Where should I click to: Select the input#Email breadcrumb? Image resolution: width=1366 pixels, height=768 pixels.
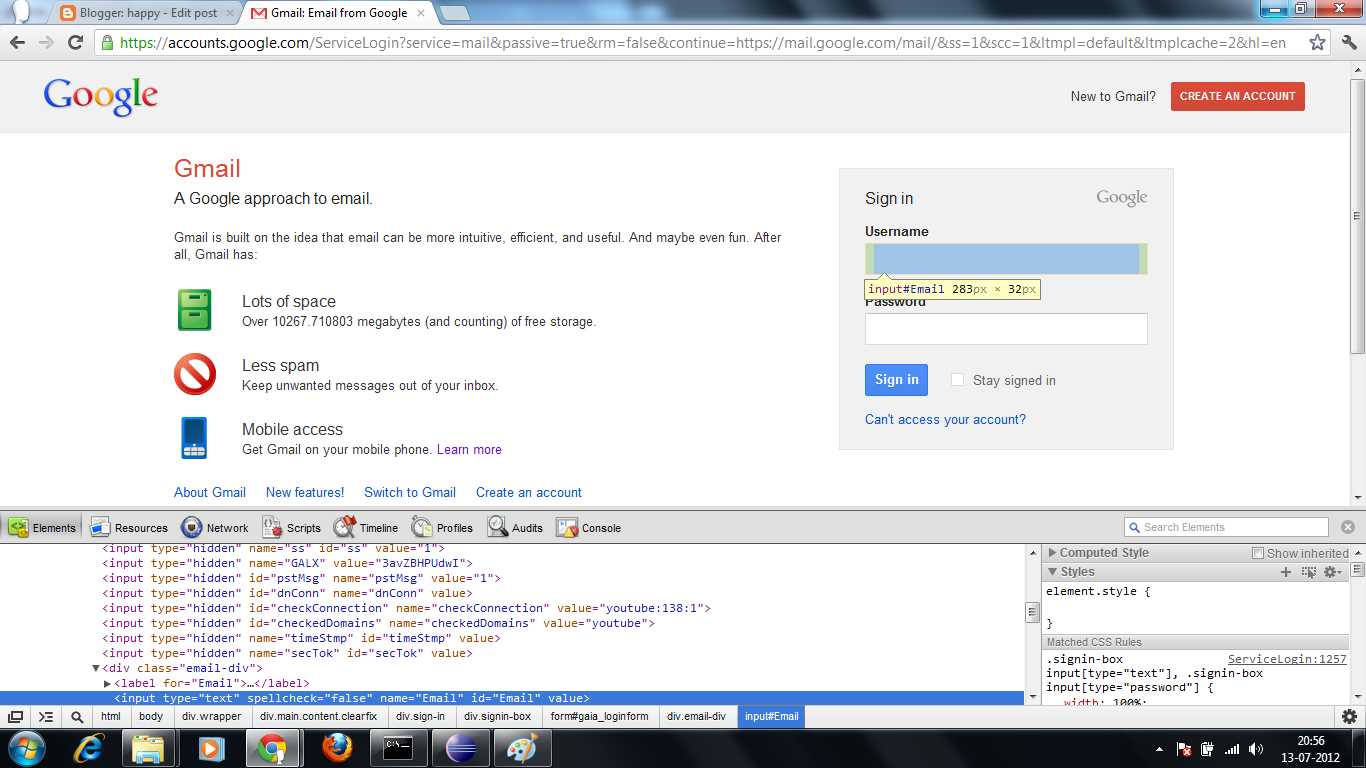tap(772, 717)
